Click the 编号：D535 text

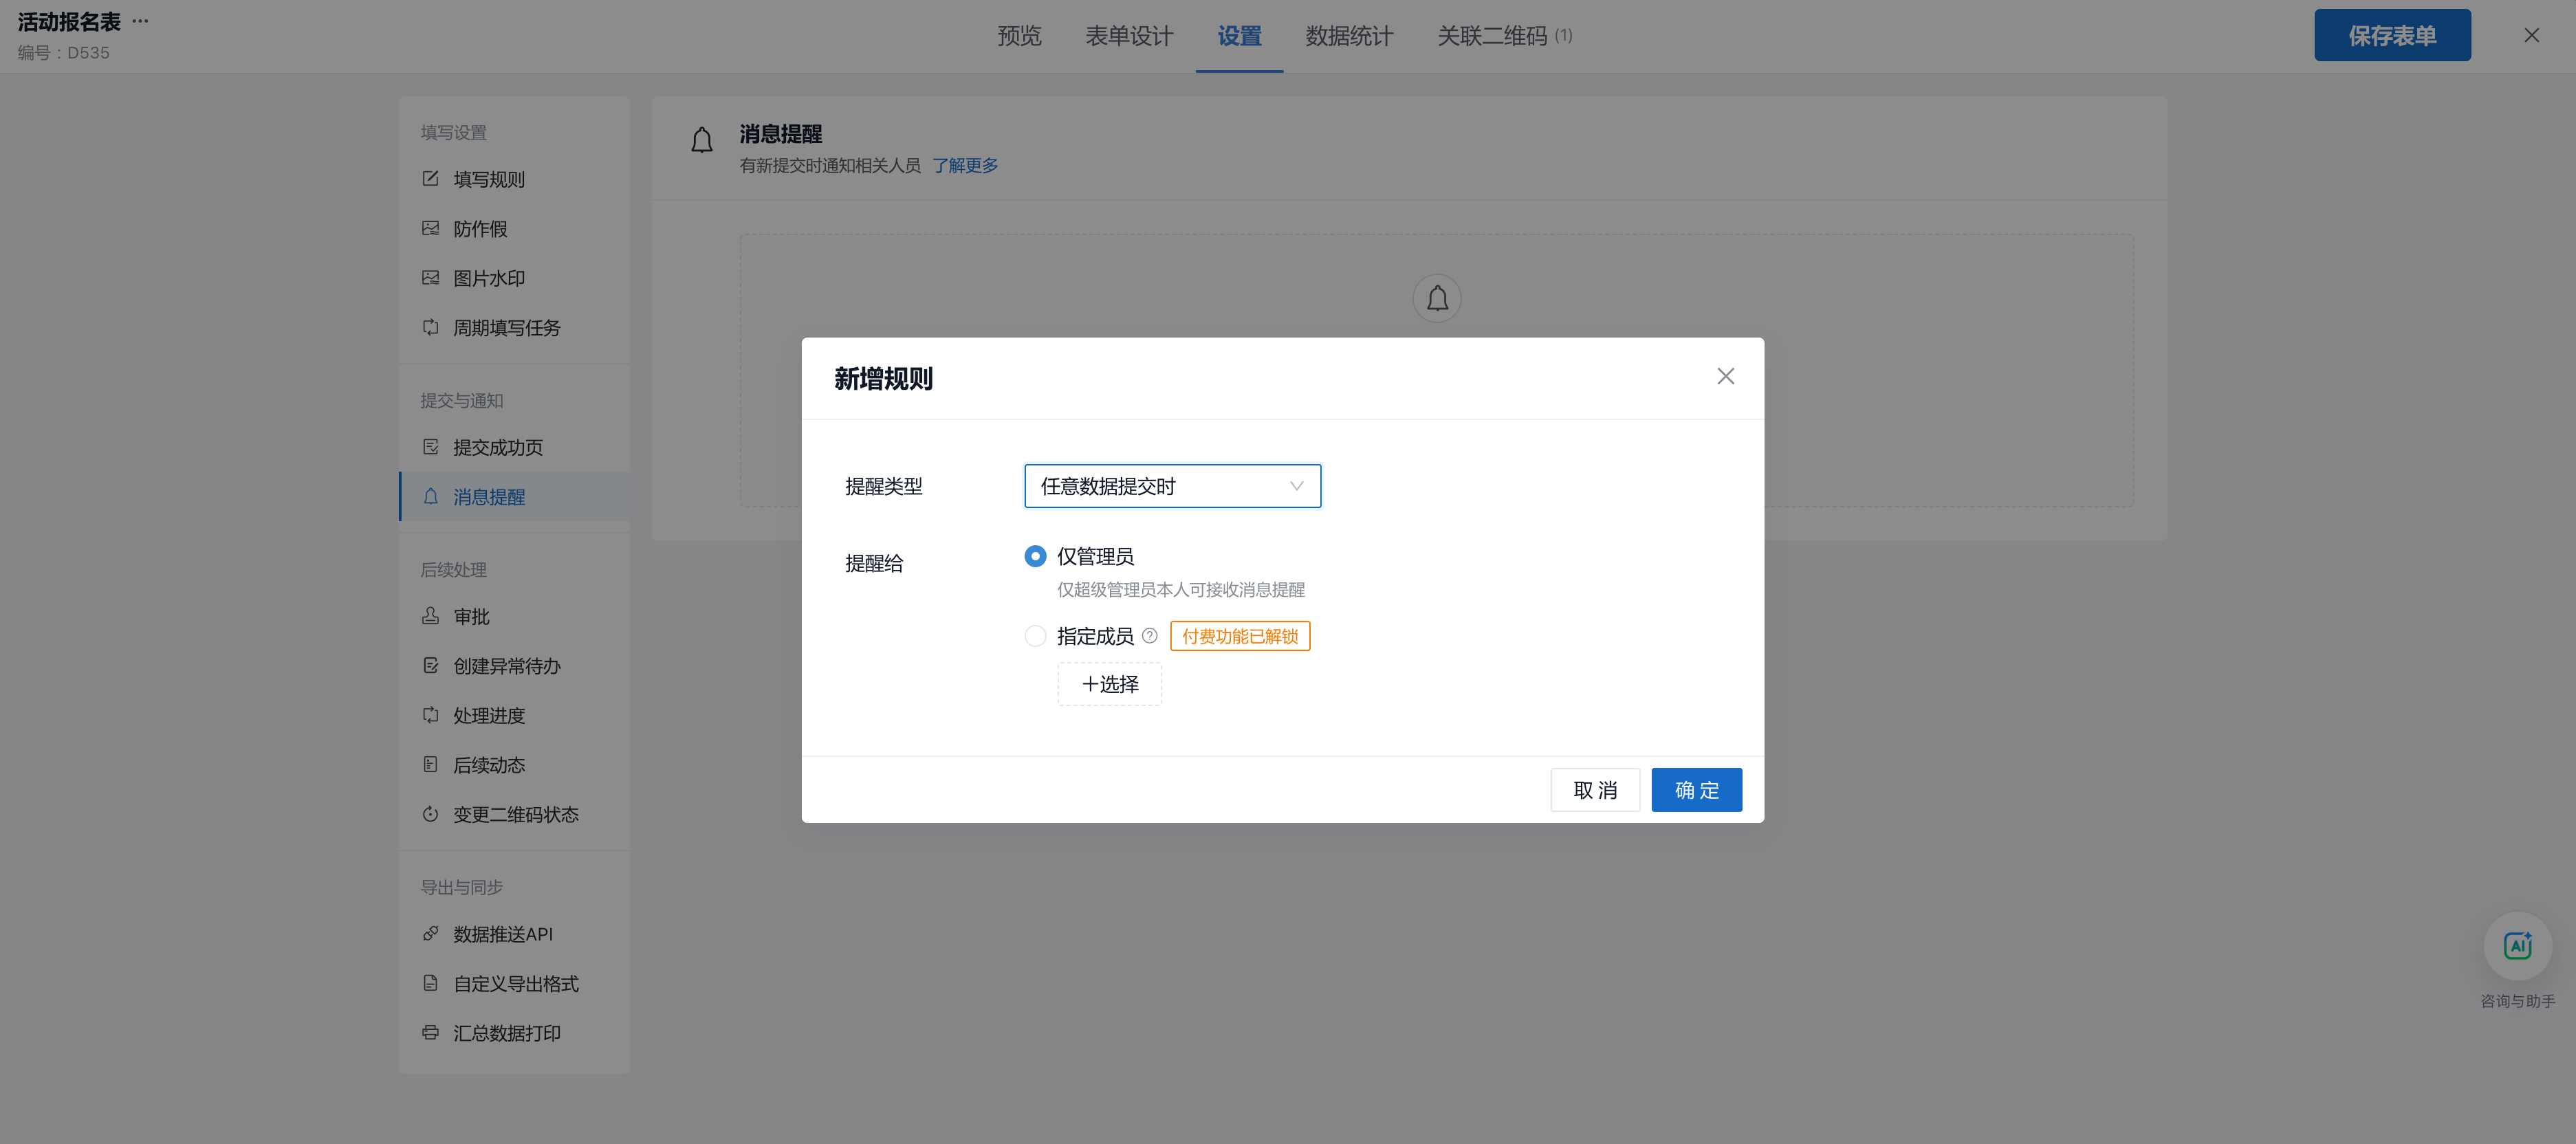pyautogui.click(x=63, y=52)
